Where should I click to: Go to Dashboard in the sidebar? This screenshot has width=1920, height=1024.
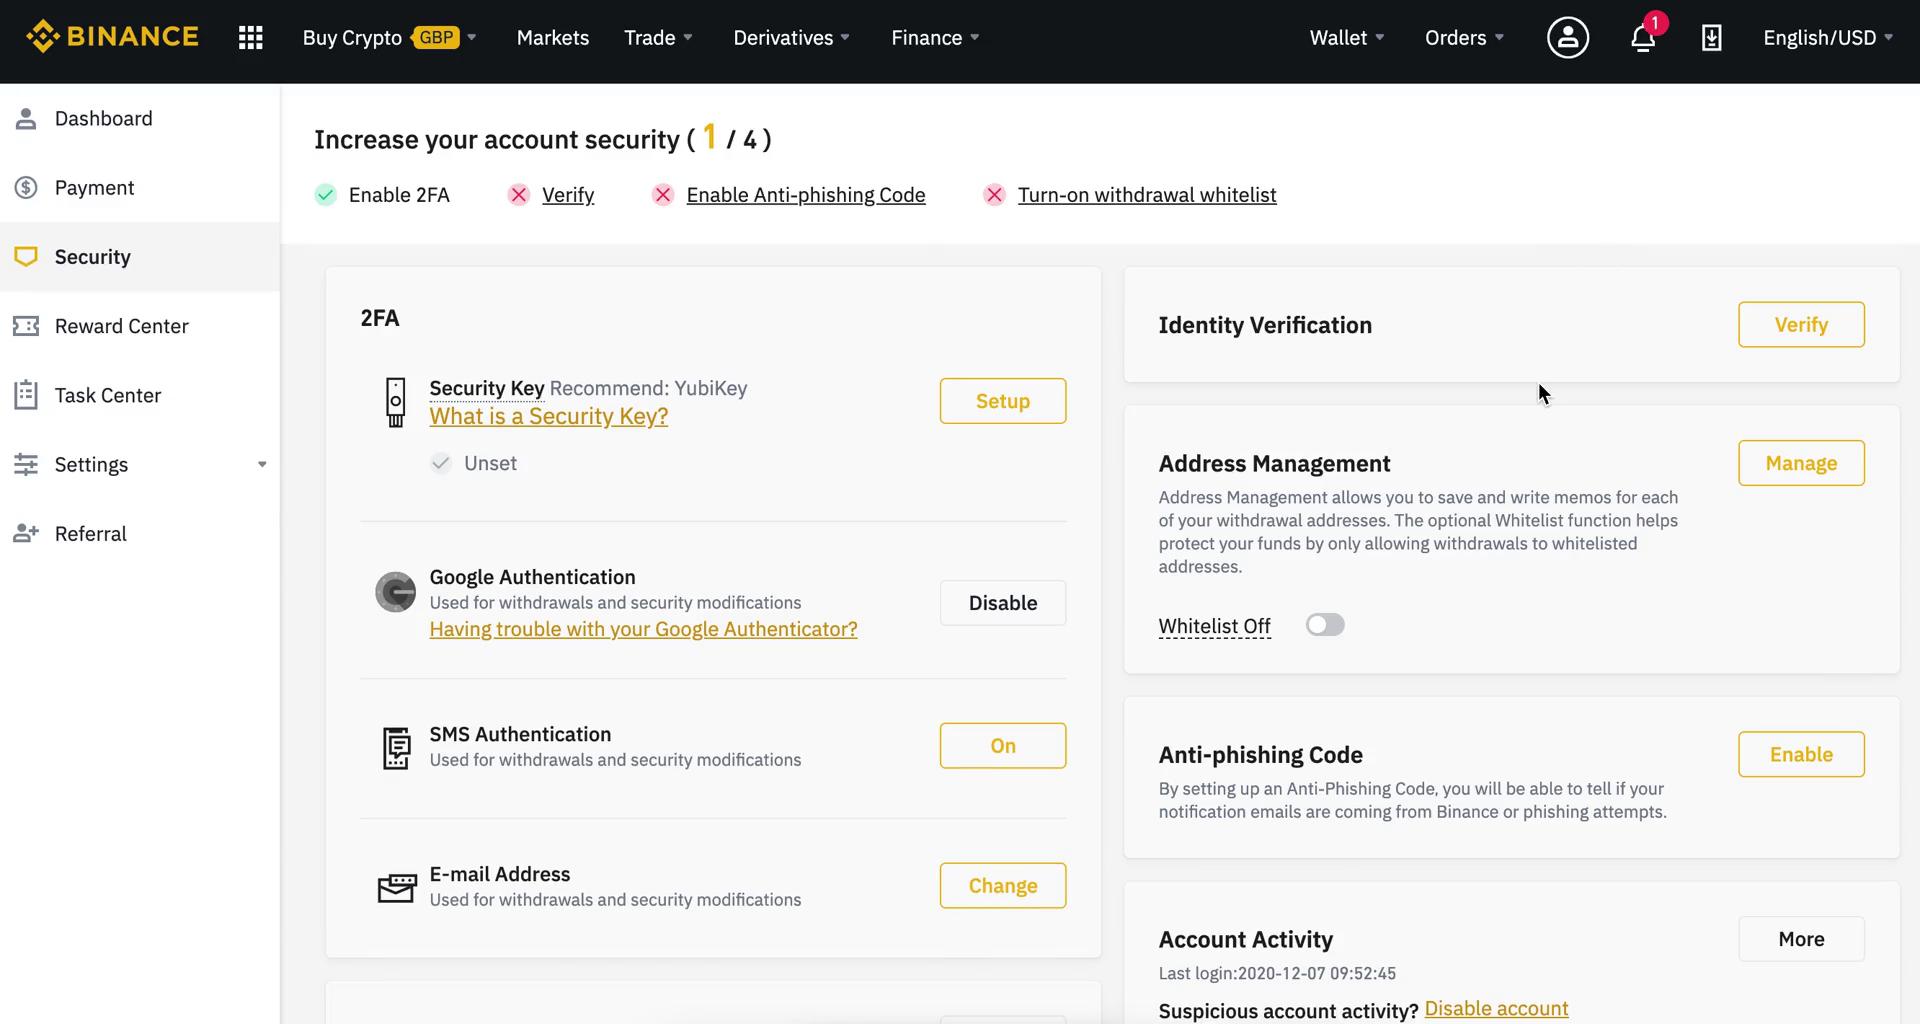tap(140, 118)
